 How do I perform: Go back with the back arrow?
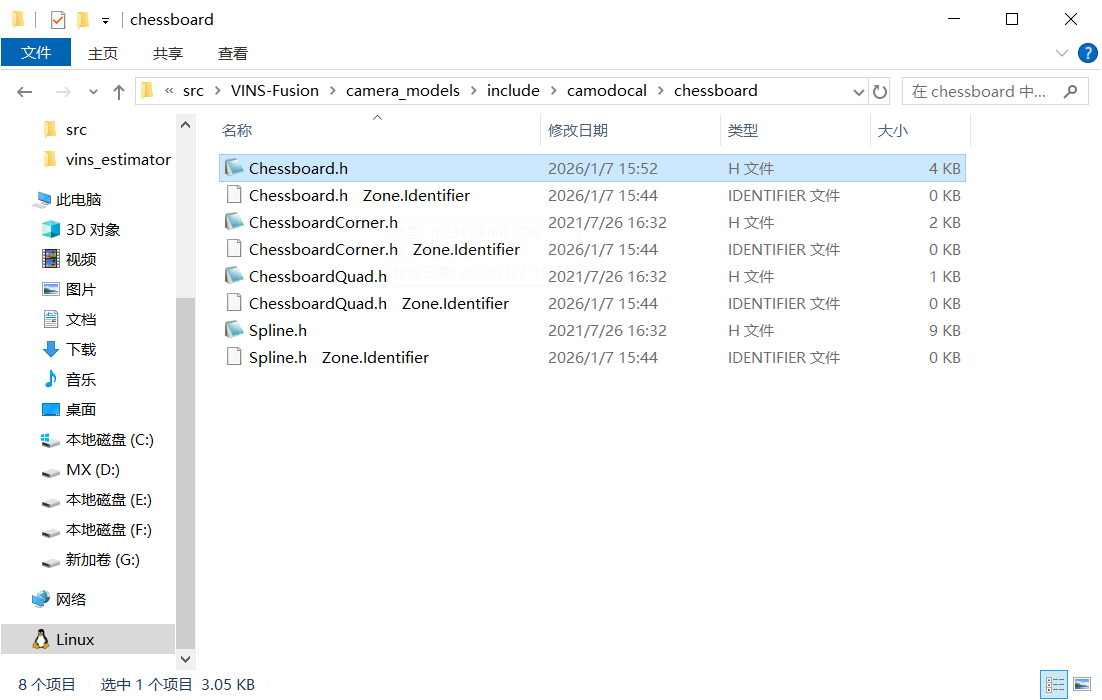(25, 91)
